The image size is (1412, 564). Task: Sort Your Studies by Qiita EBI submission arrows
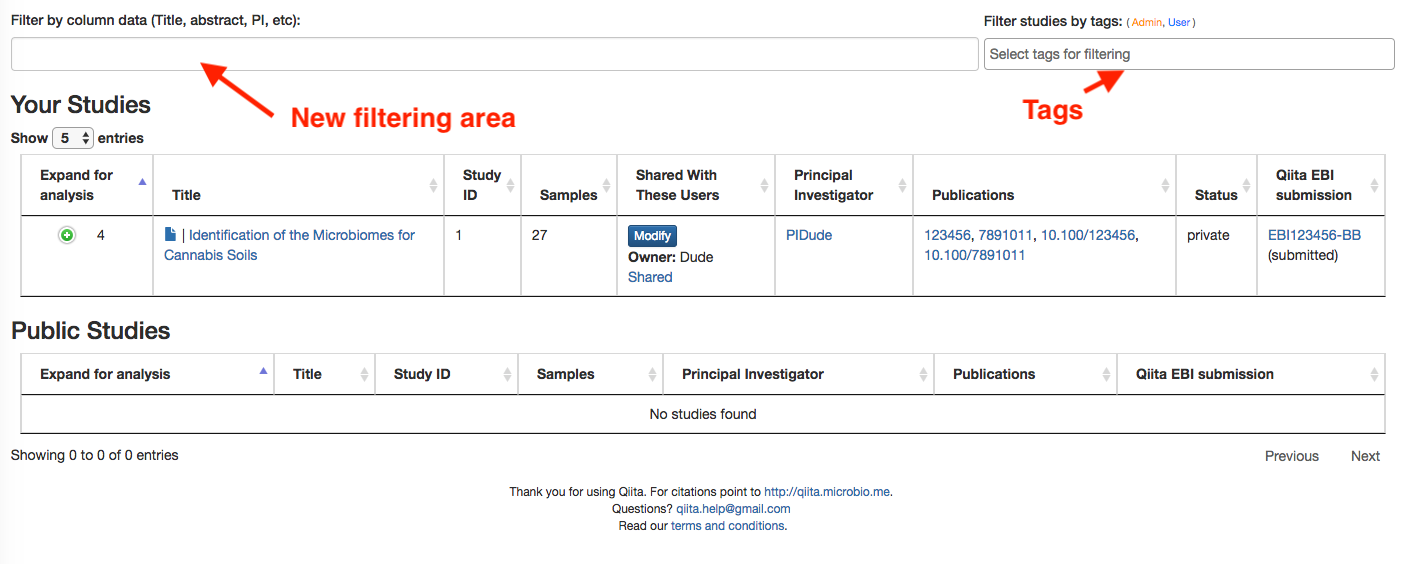1375,185
